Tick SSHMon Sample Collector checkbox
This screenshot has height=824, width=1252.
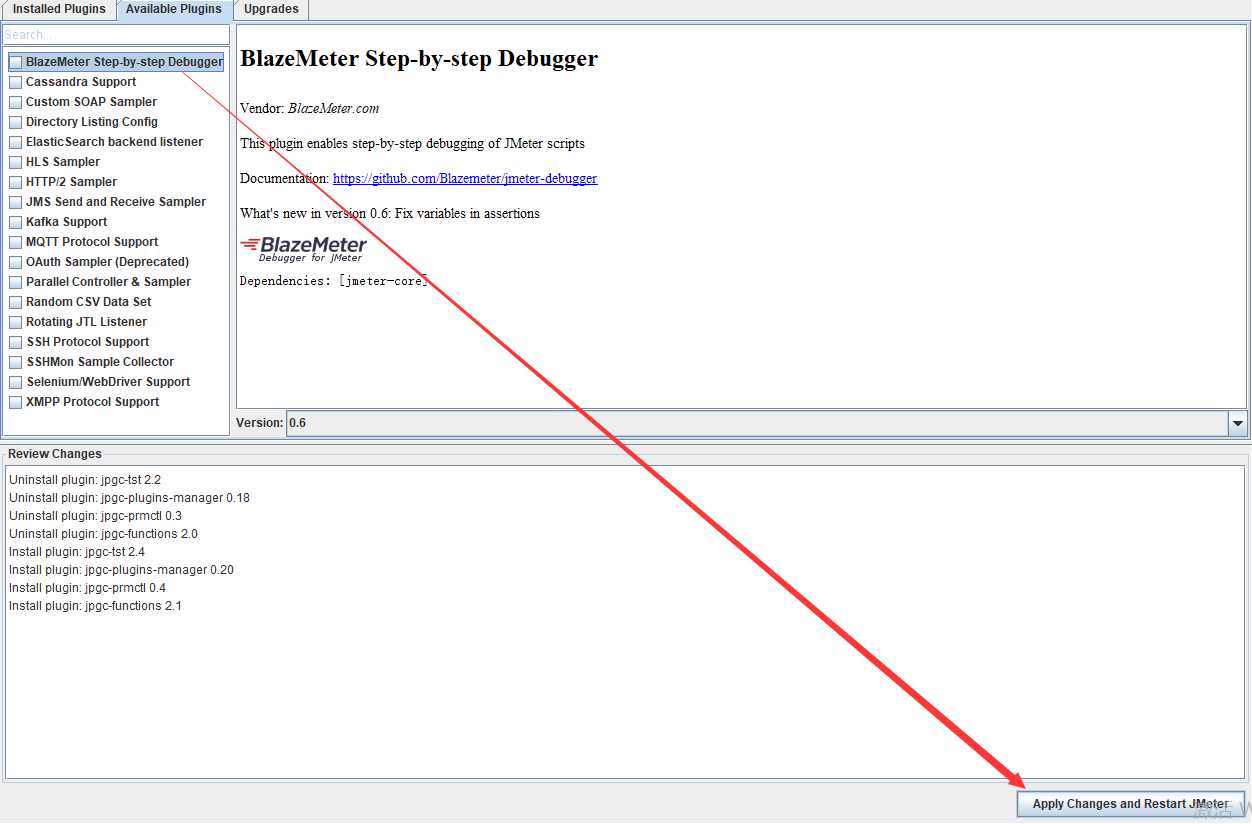(x=16, y=362)
